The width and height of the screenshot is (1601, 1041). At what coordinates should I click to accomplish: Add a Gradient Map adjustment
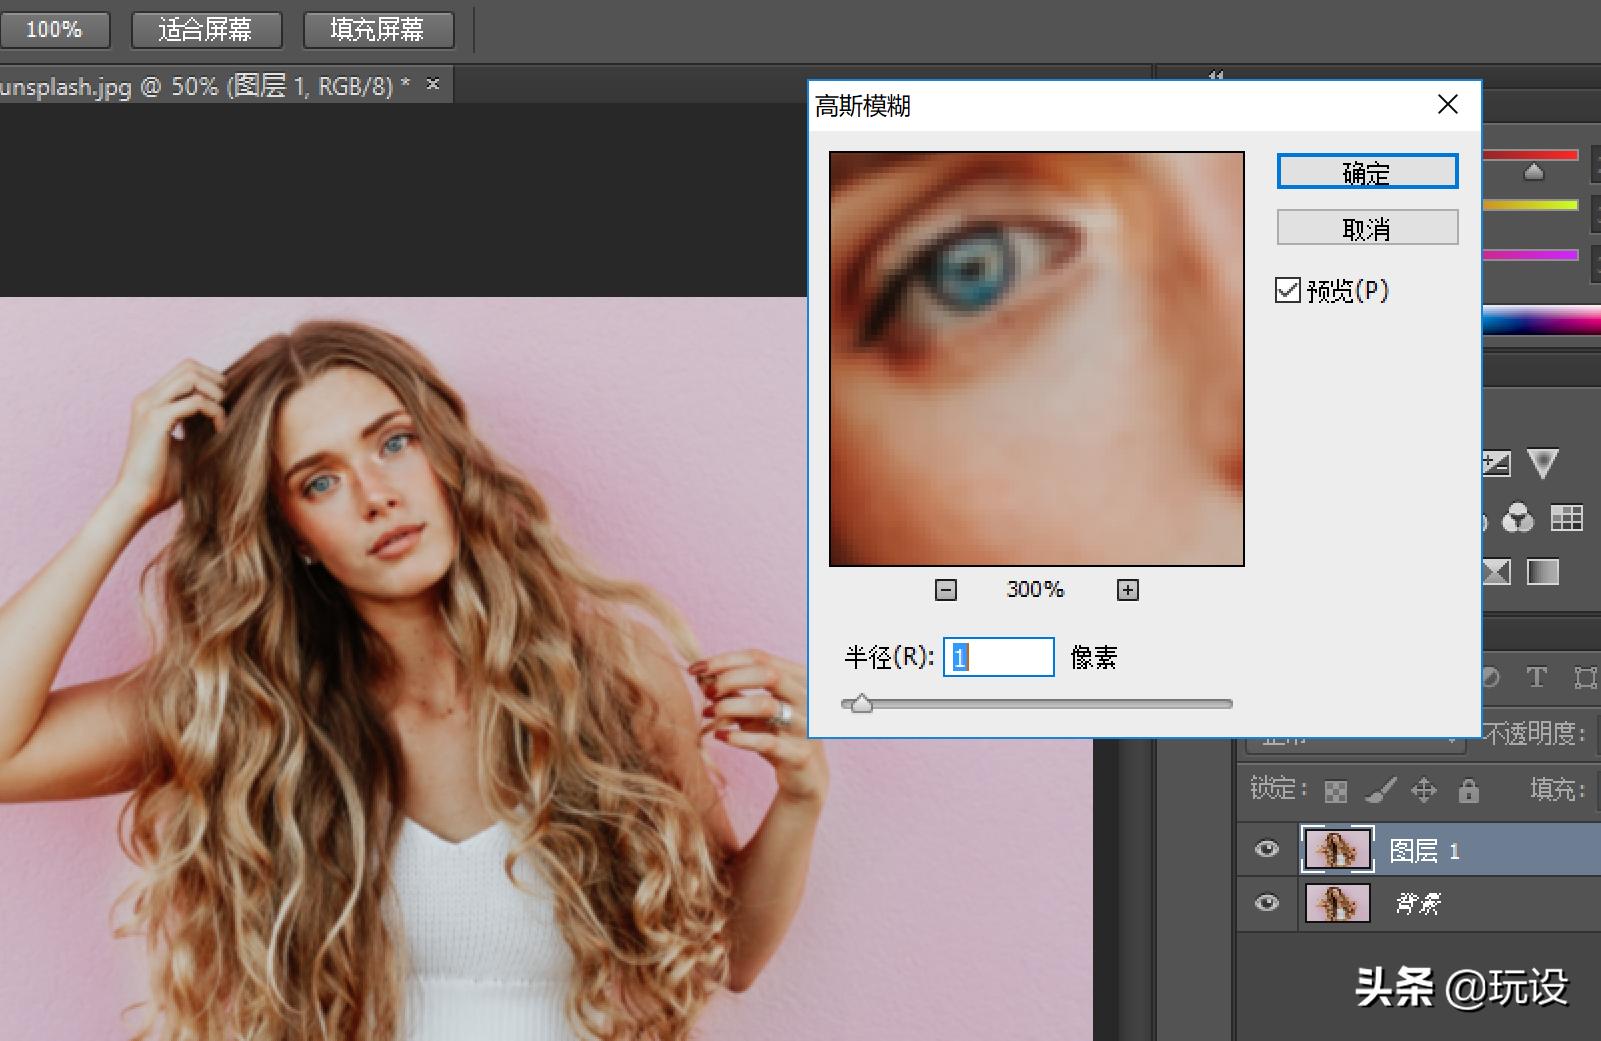click(1542, 572)
